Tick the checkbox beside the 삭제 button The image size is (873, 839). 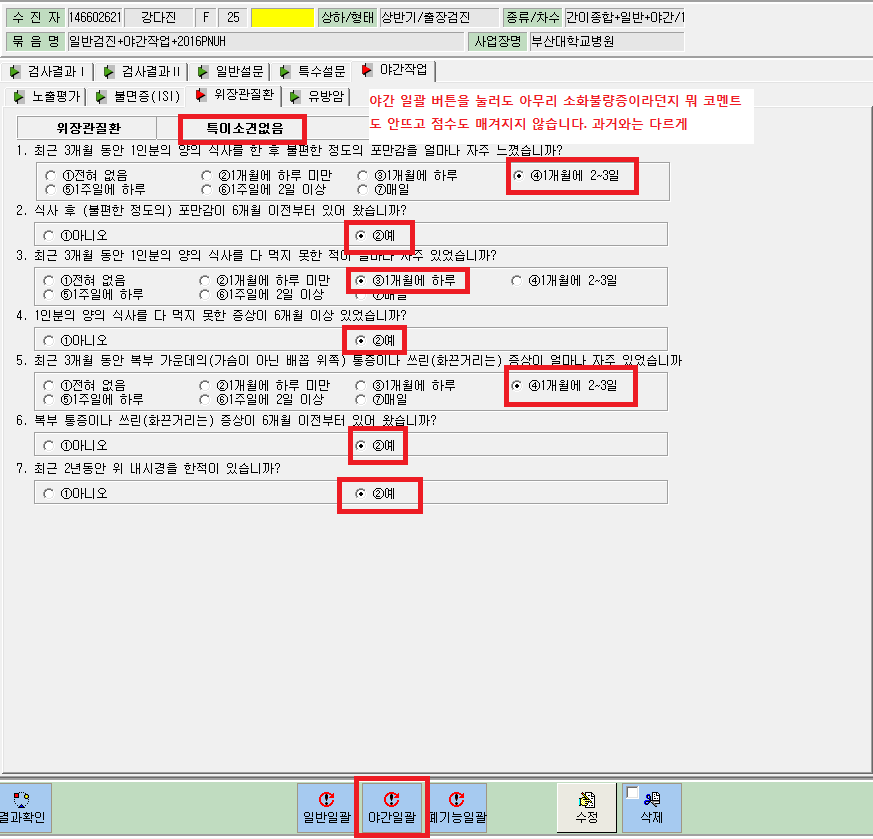coord(632,792)
